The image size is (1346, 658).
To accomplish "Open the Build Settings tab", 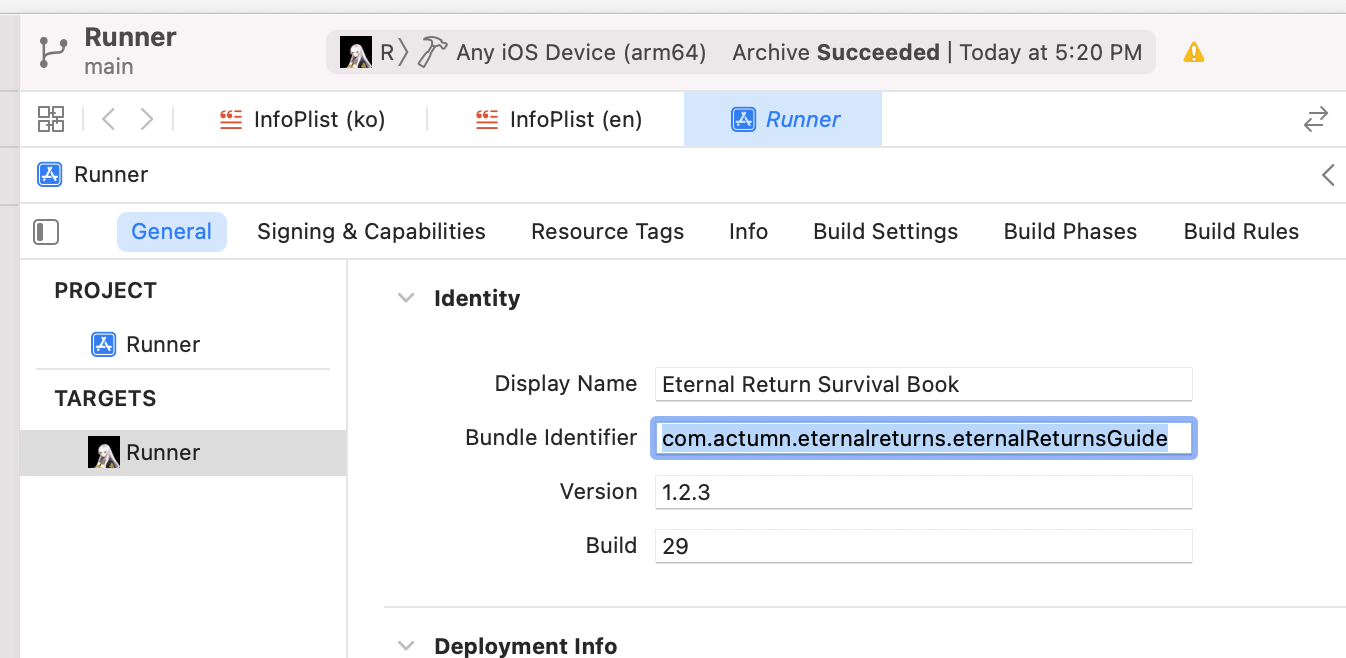I will tap(886, 232).
